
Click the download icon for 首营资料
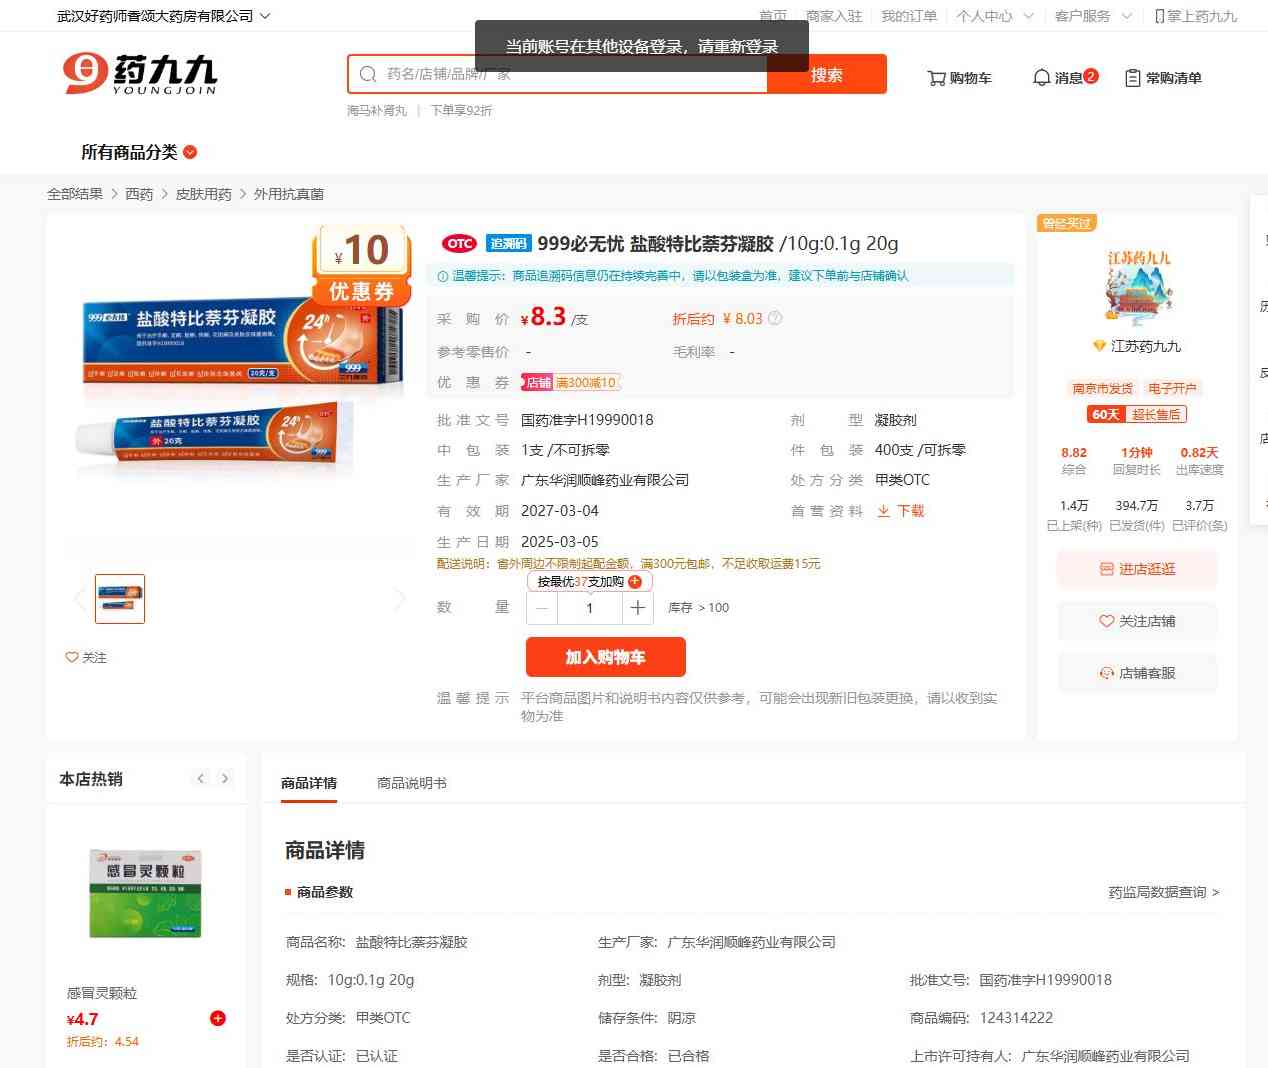(x=884, y=511)
